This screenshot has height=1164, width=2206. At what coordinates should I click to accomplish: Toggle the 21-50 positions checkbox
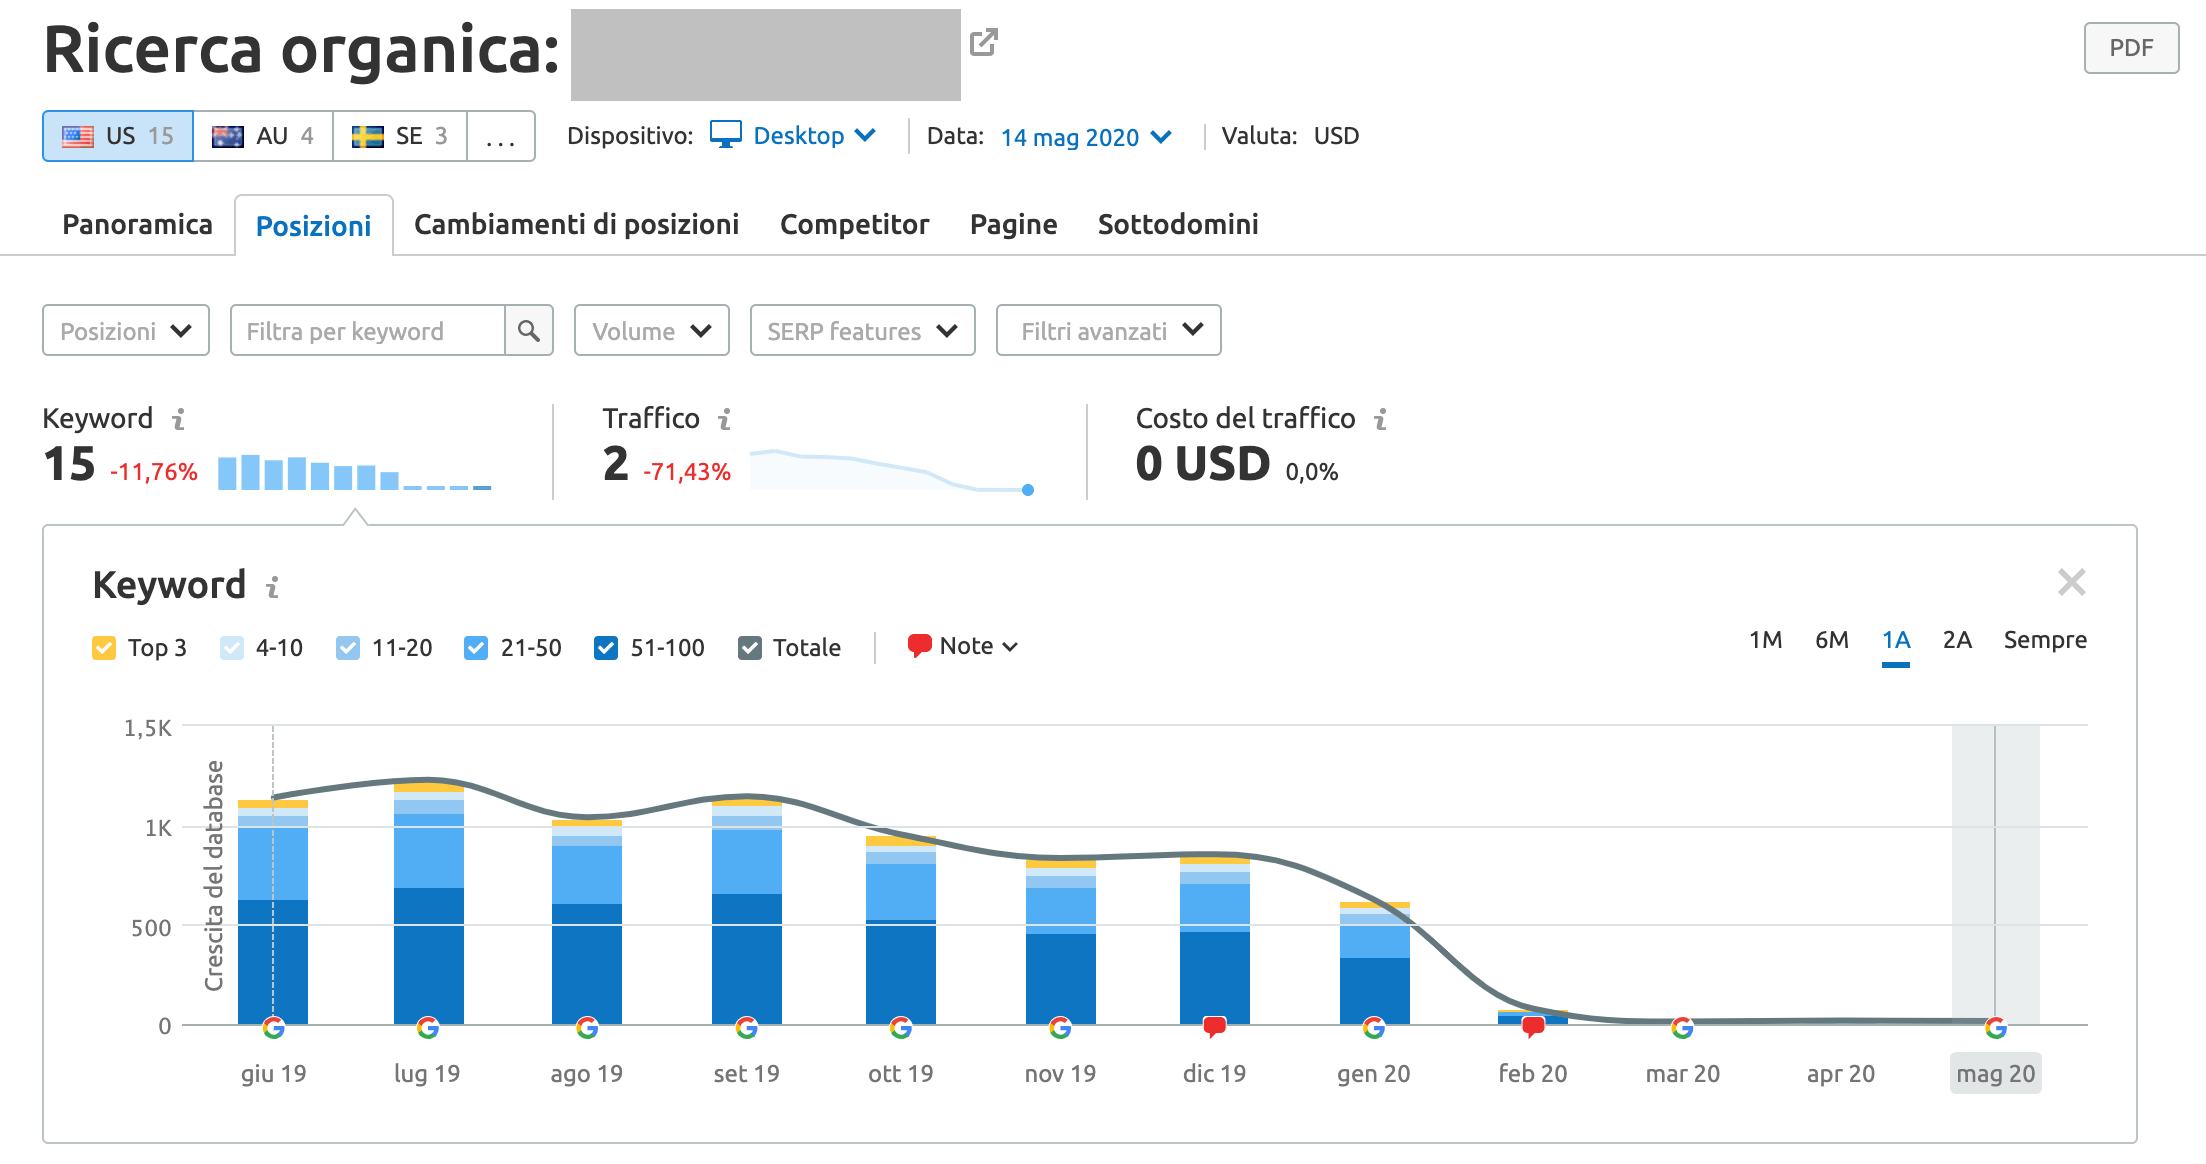pos(476,648)
